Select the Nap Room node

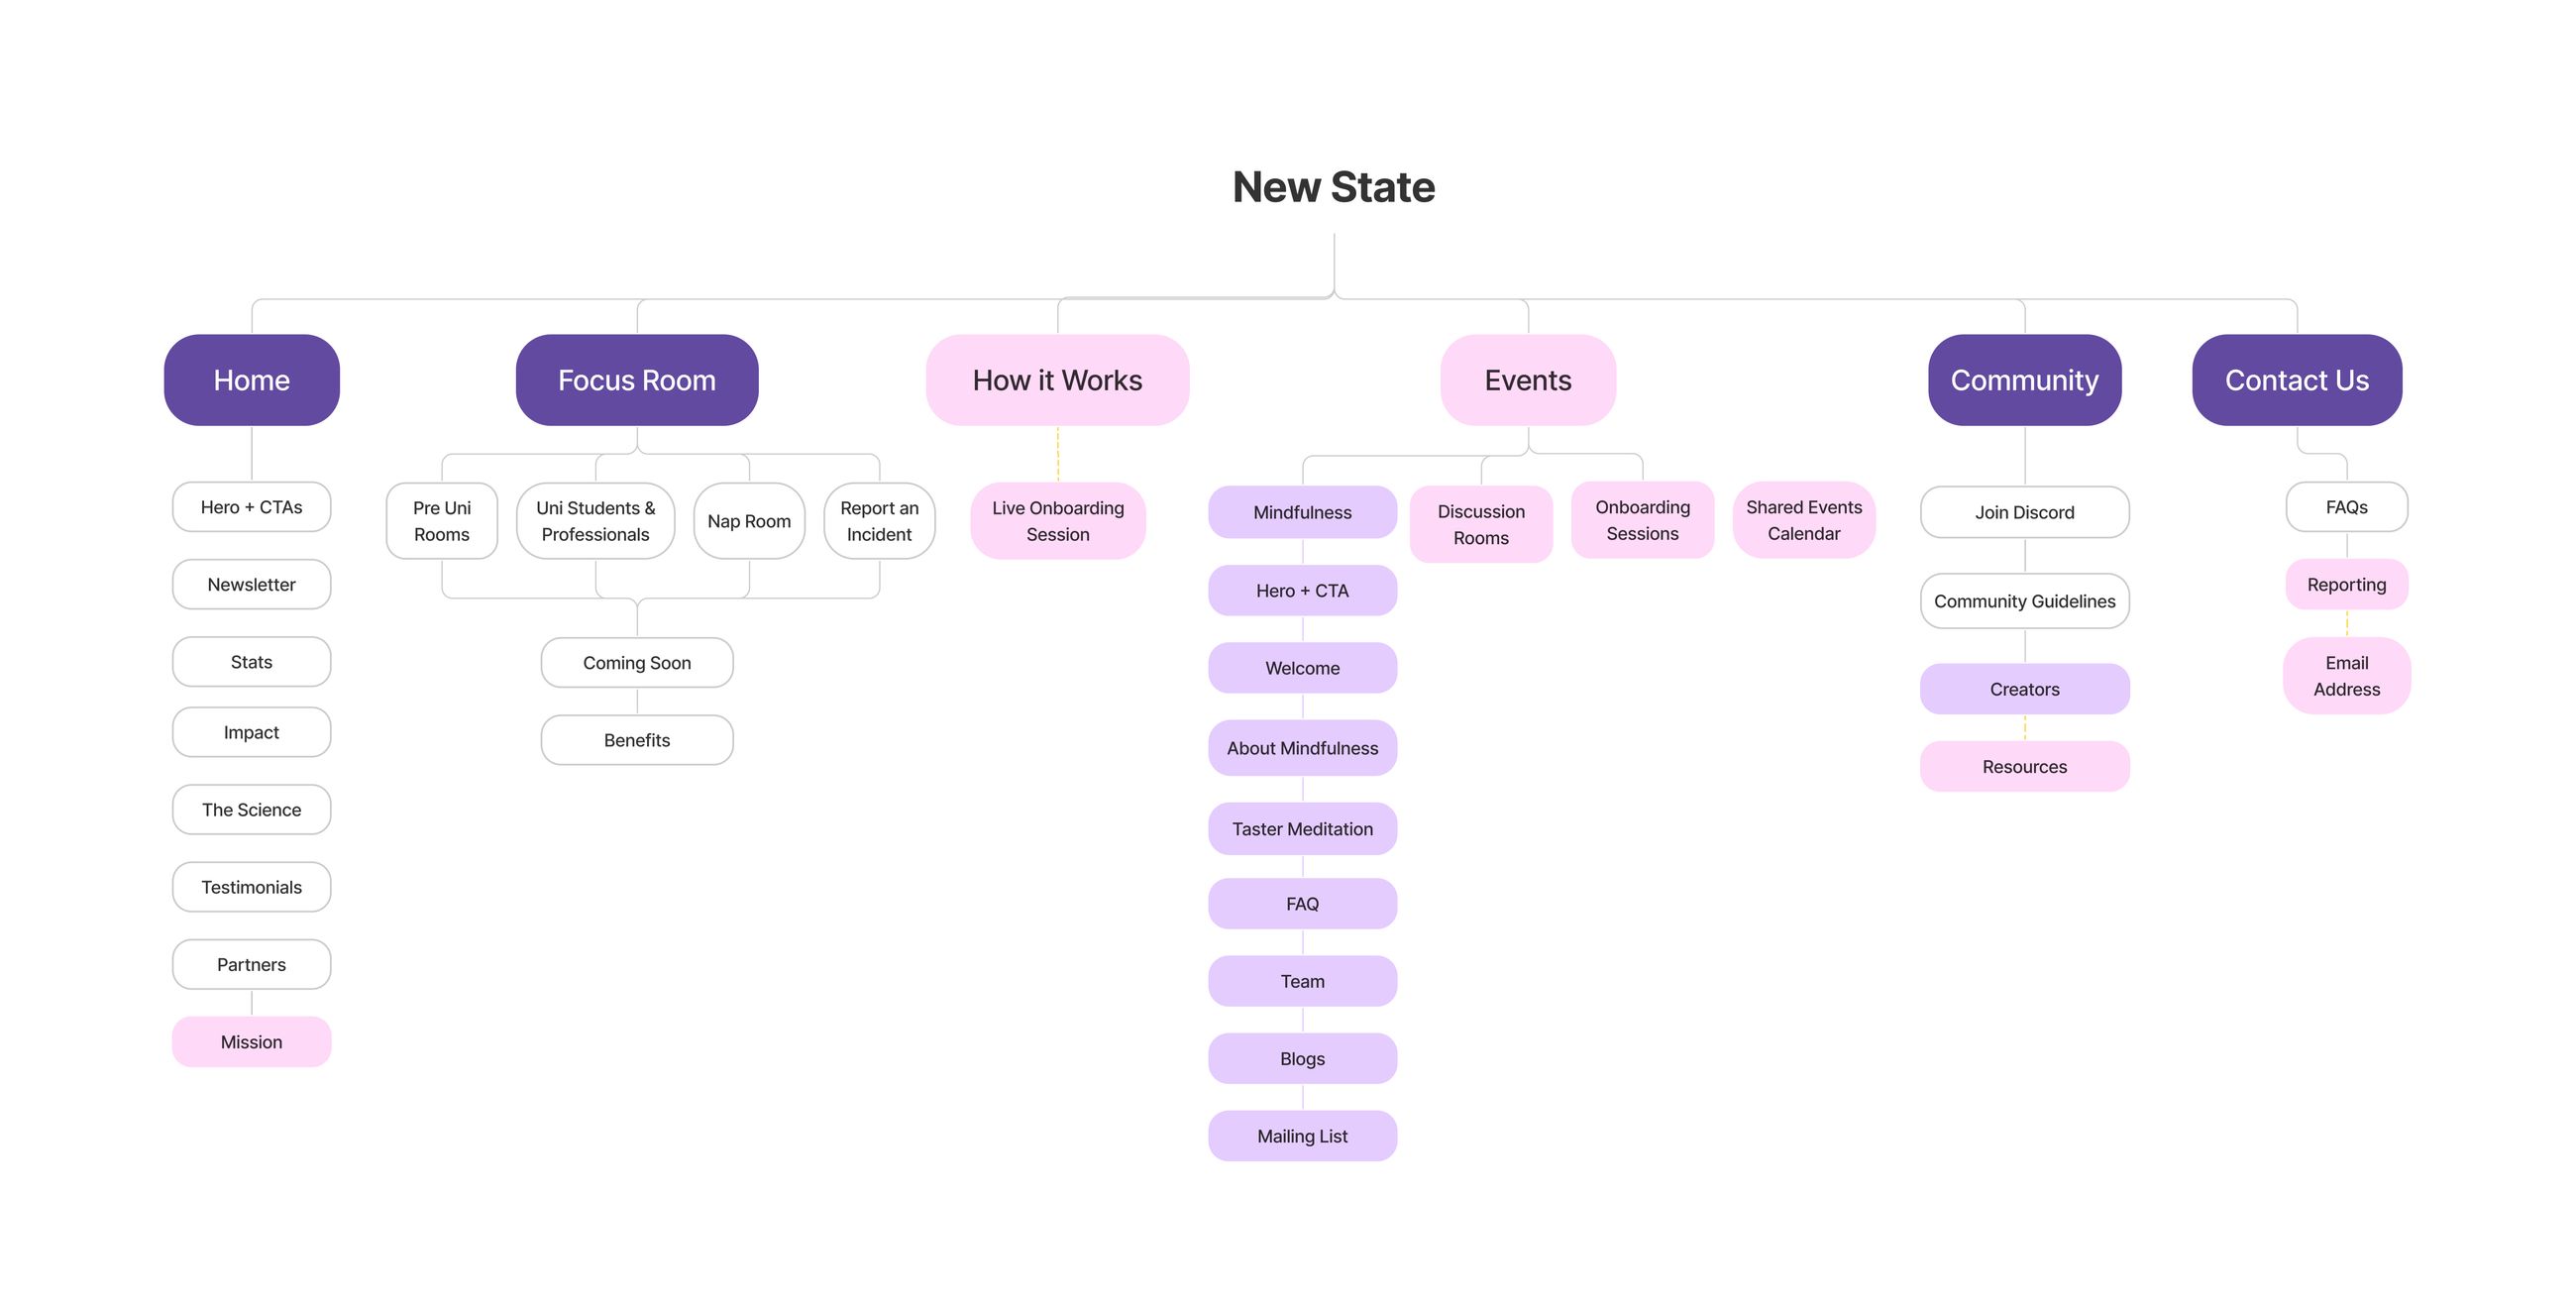[x=749, y=521]
